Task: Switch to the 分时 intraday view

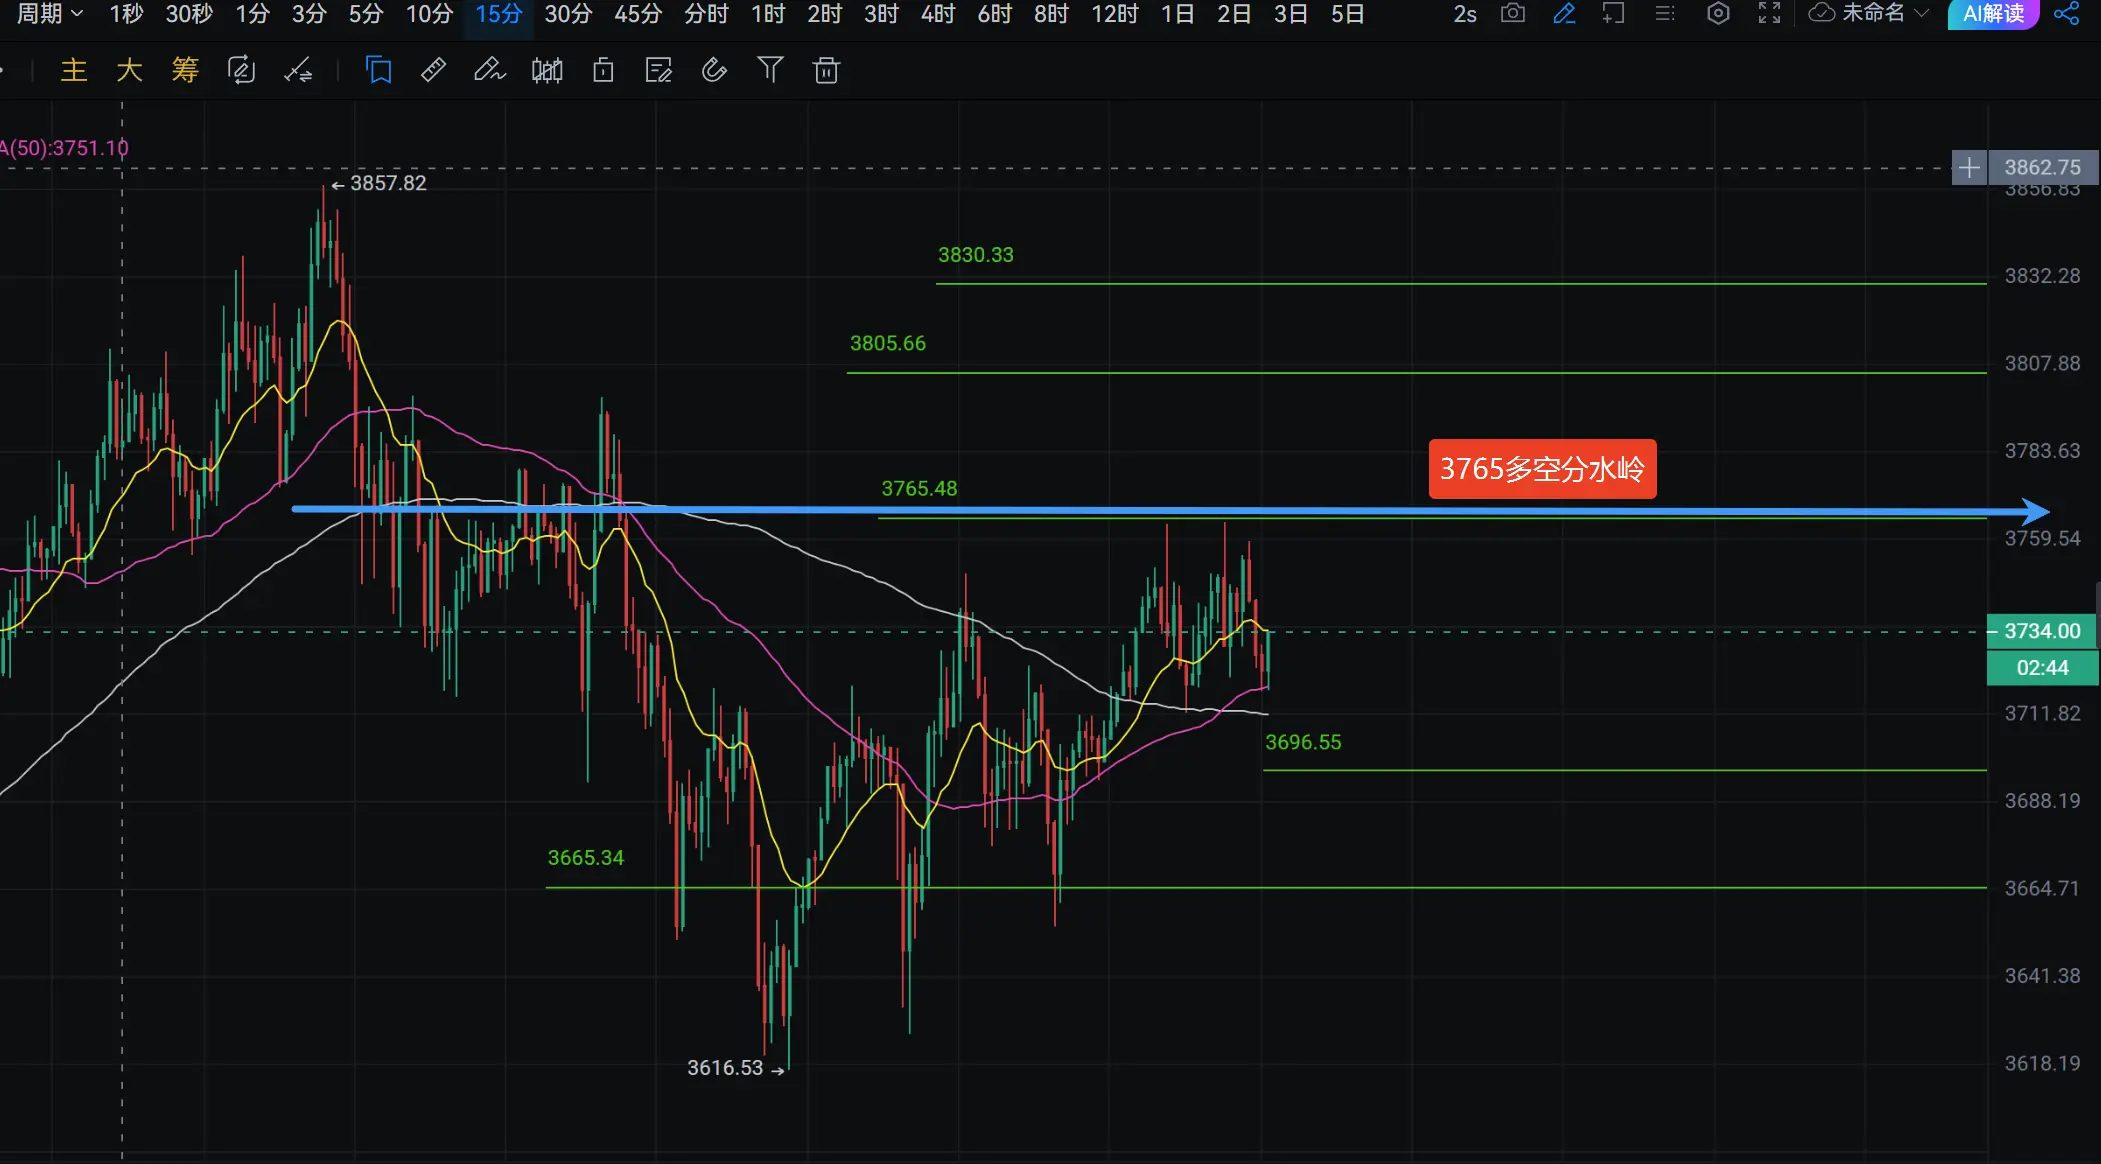Action: (x=706, y=14)
